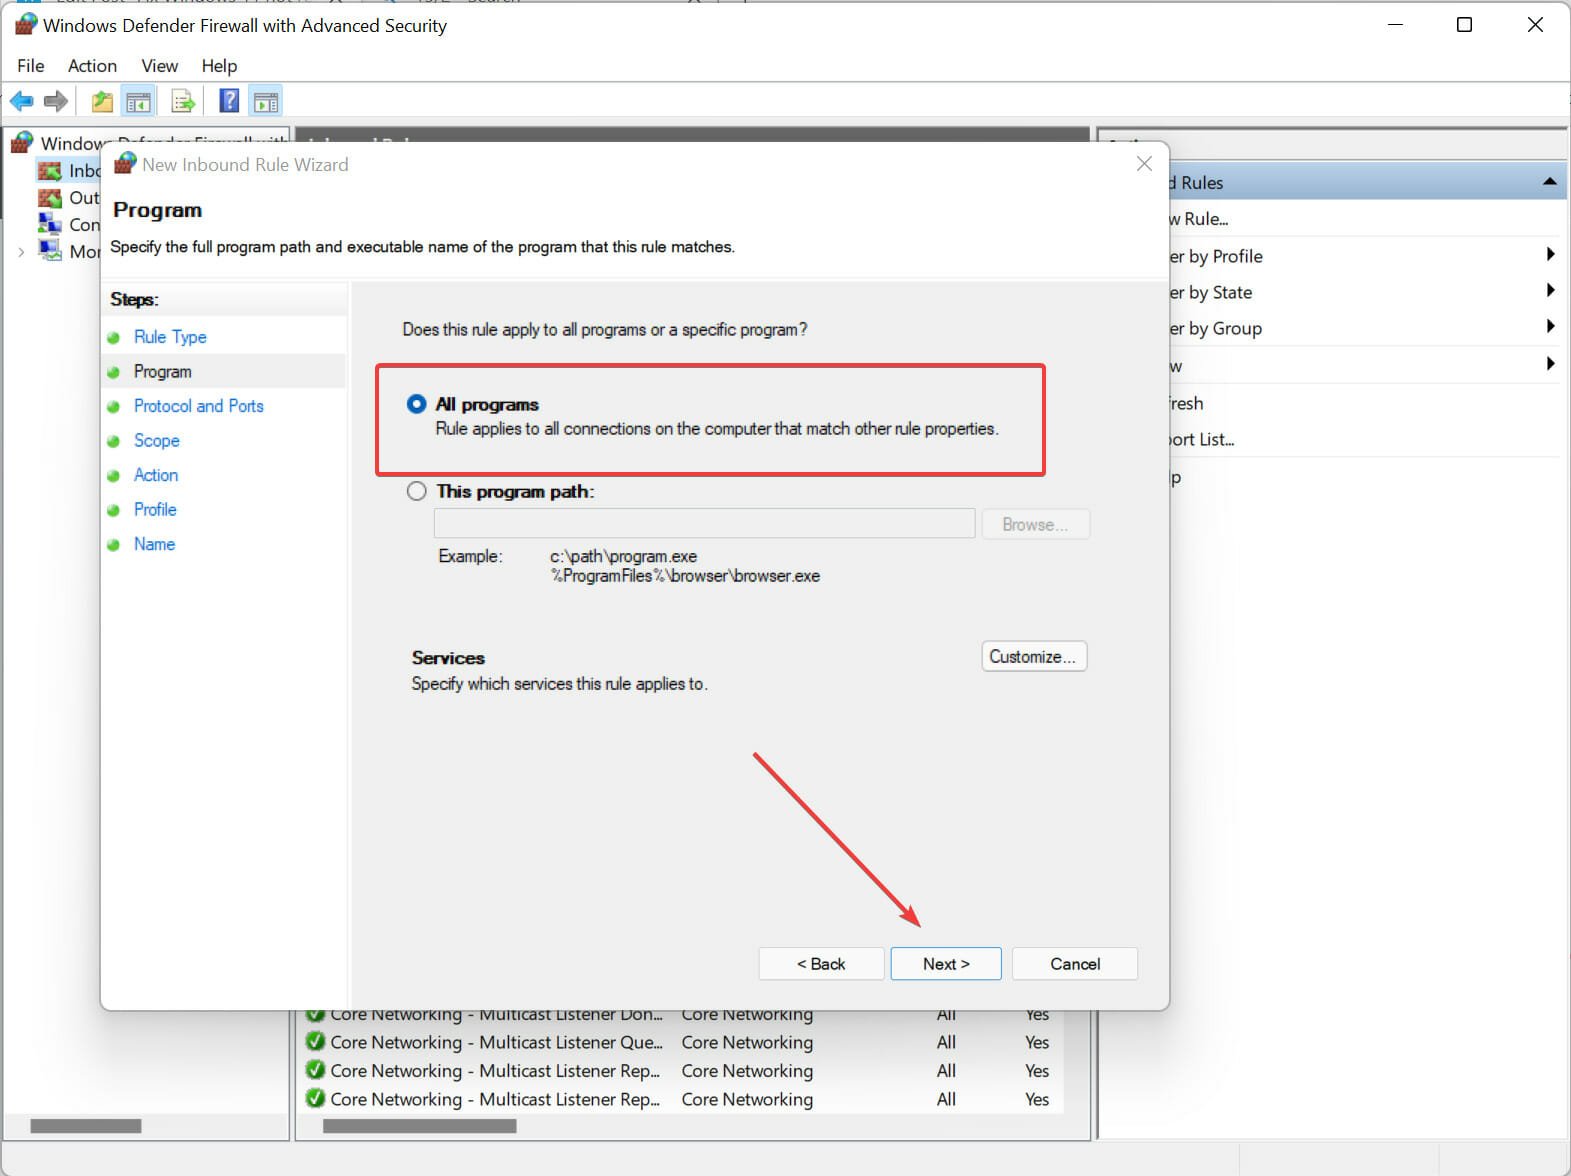Click the Next button
Screen dimensions: 1571x1176
pyautogui.click(x=946, y=964)
